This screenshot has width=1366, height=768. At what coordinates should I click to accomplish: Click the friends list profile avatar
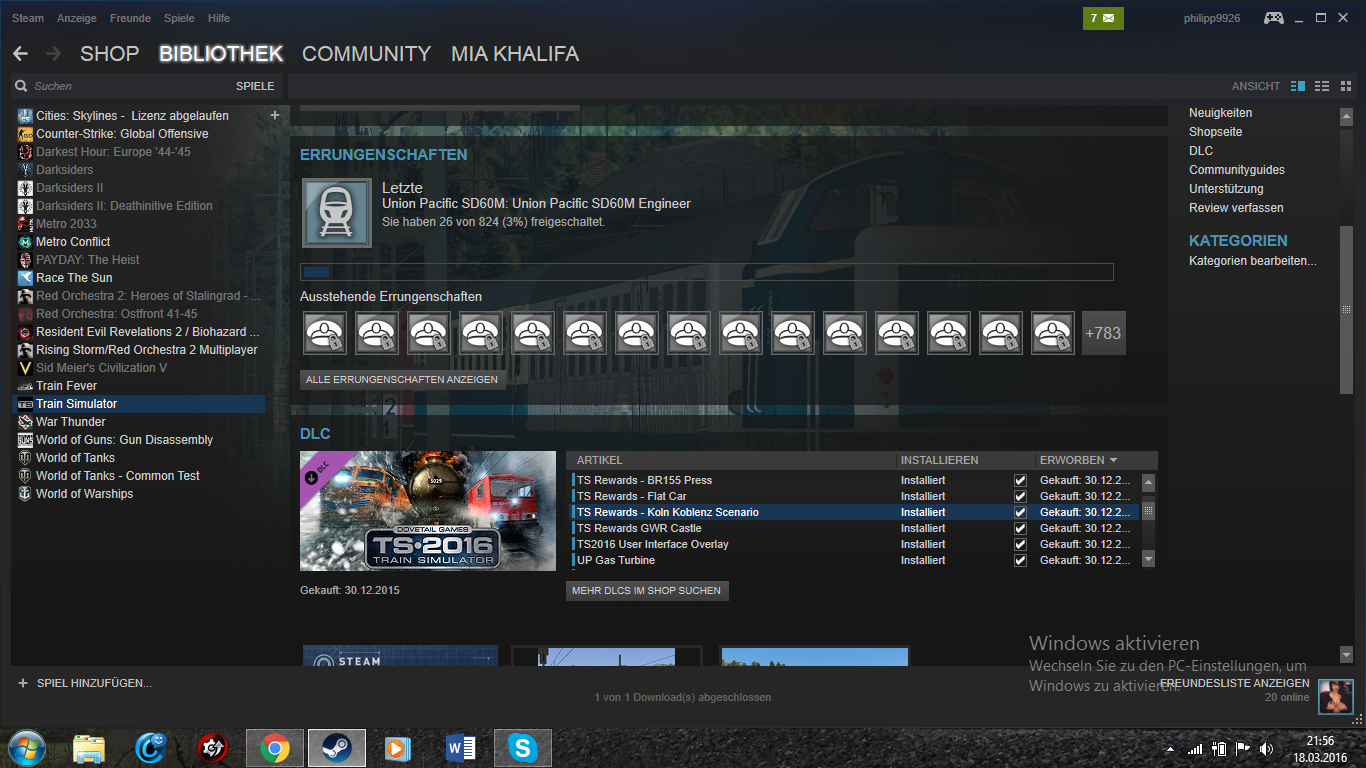click(1335, 696)
